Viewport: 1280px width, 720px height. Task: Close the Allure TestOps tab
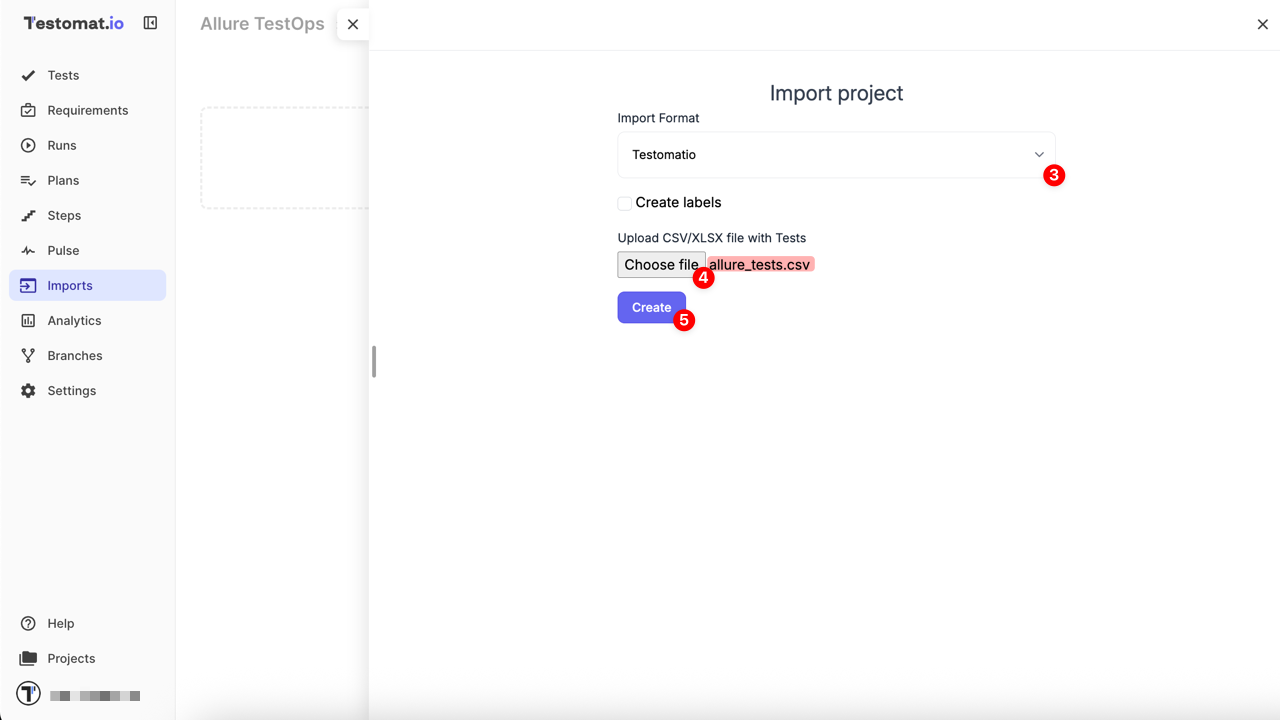click(x=353, y=24)
